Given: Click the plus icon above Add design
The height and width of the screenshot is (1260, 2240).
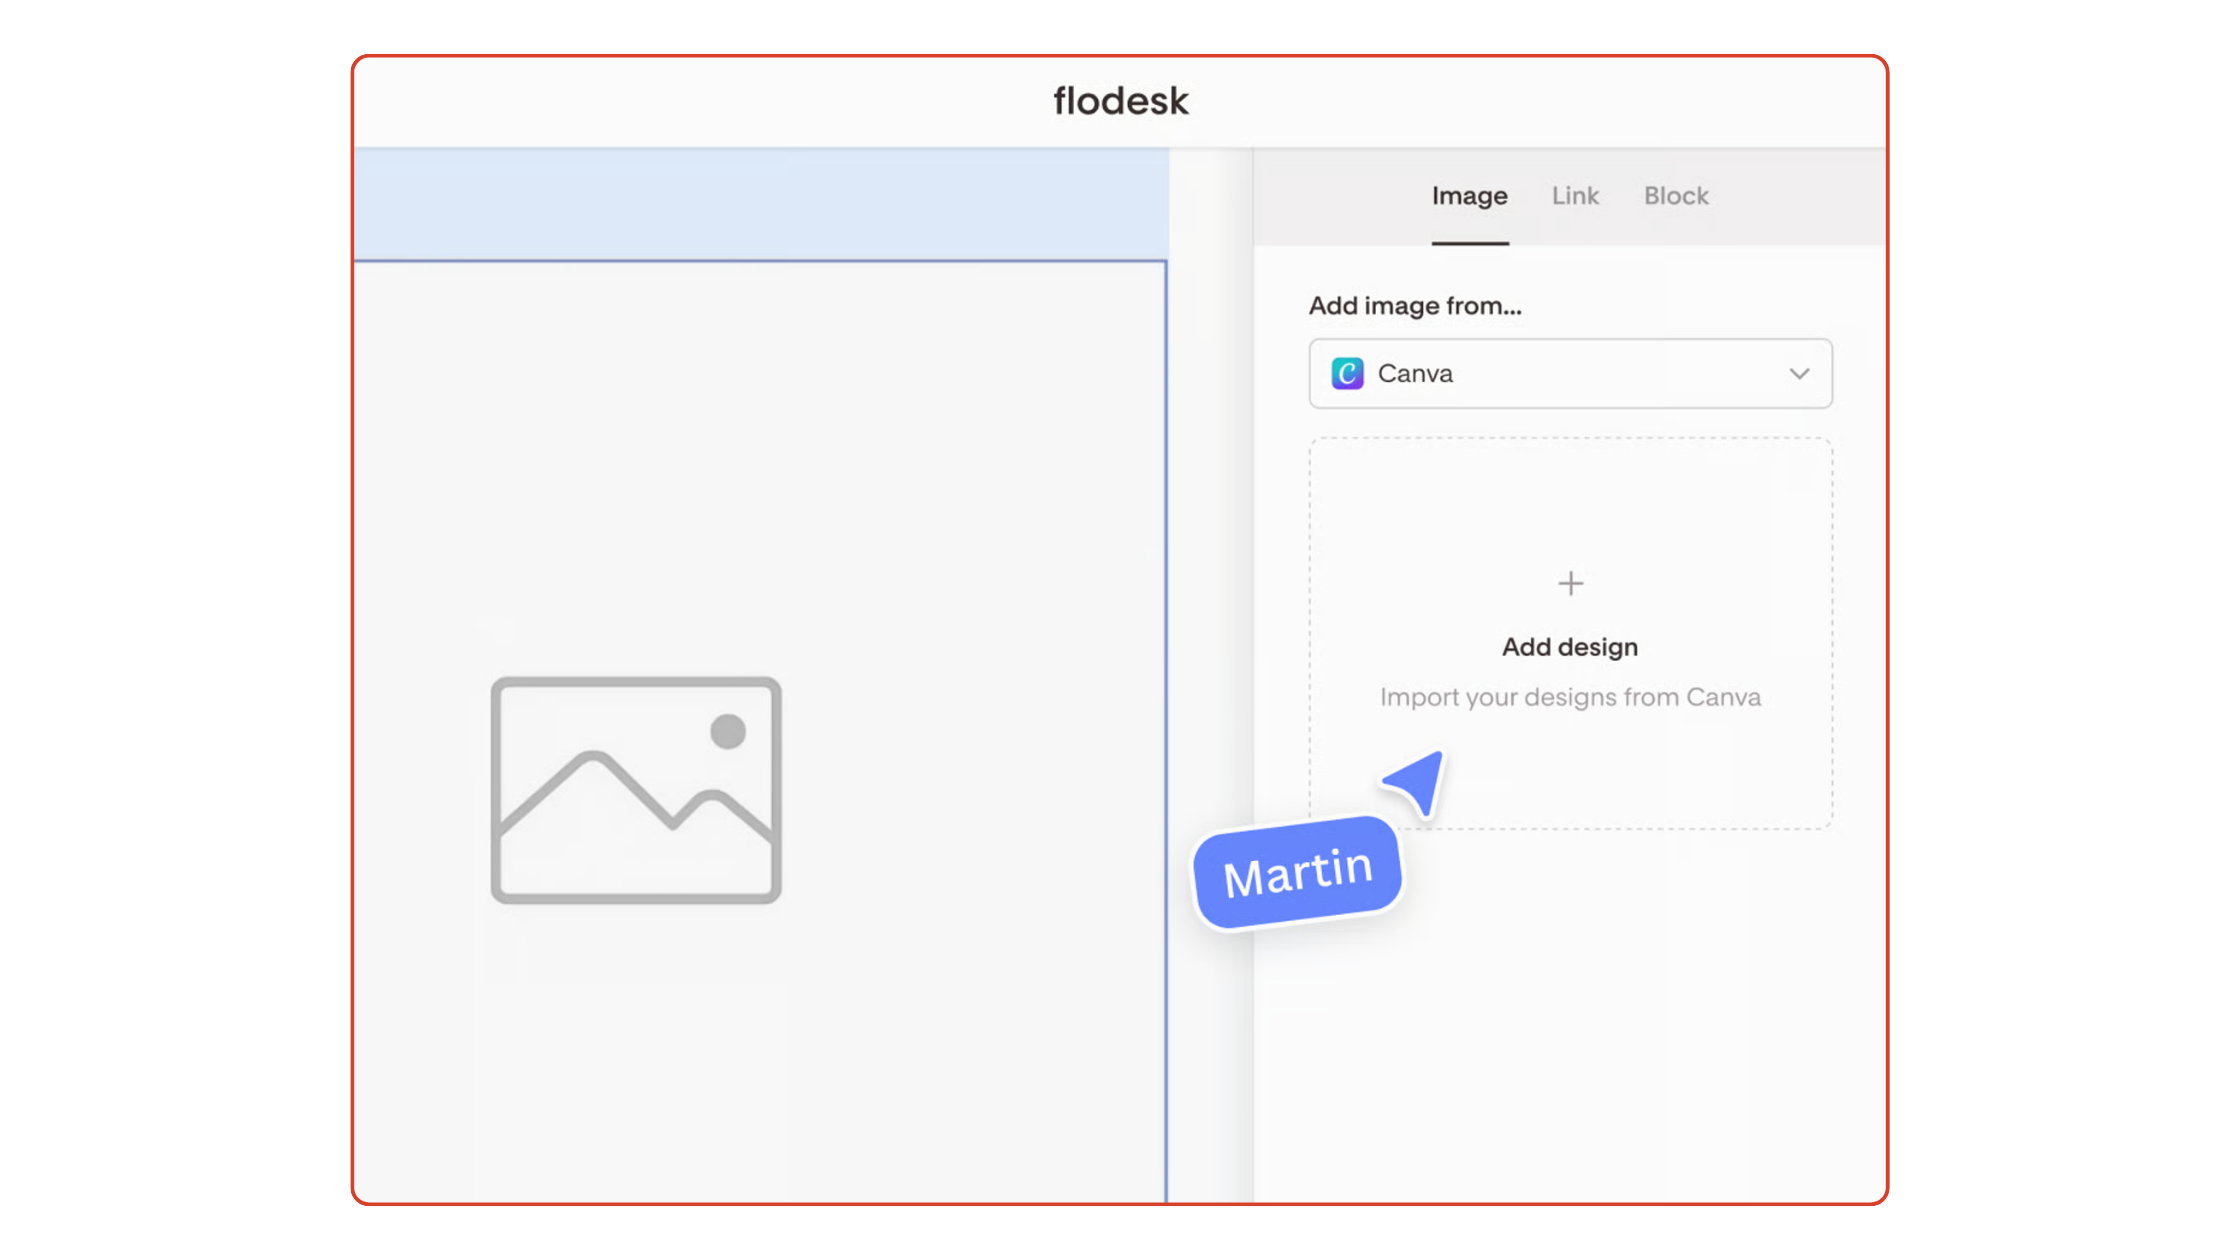Looking at the screenshot, I should [x=1570, y=583].
